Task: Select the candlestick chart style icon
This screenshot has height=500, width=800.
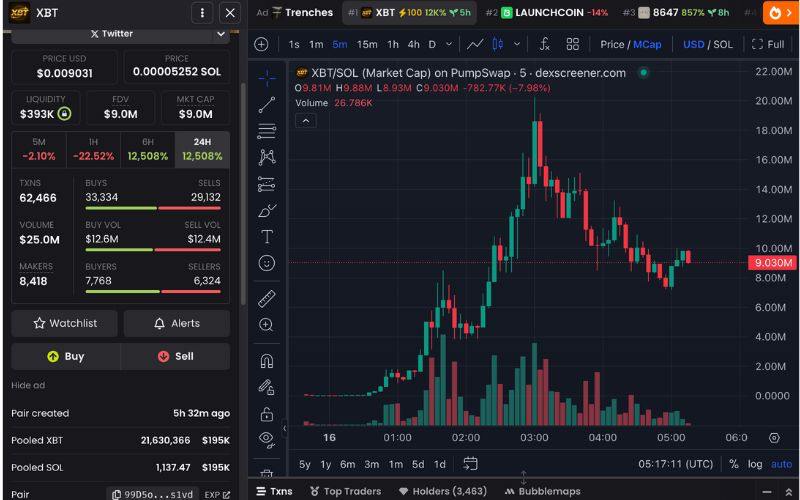Action: click(x=497, y=44)
